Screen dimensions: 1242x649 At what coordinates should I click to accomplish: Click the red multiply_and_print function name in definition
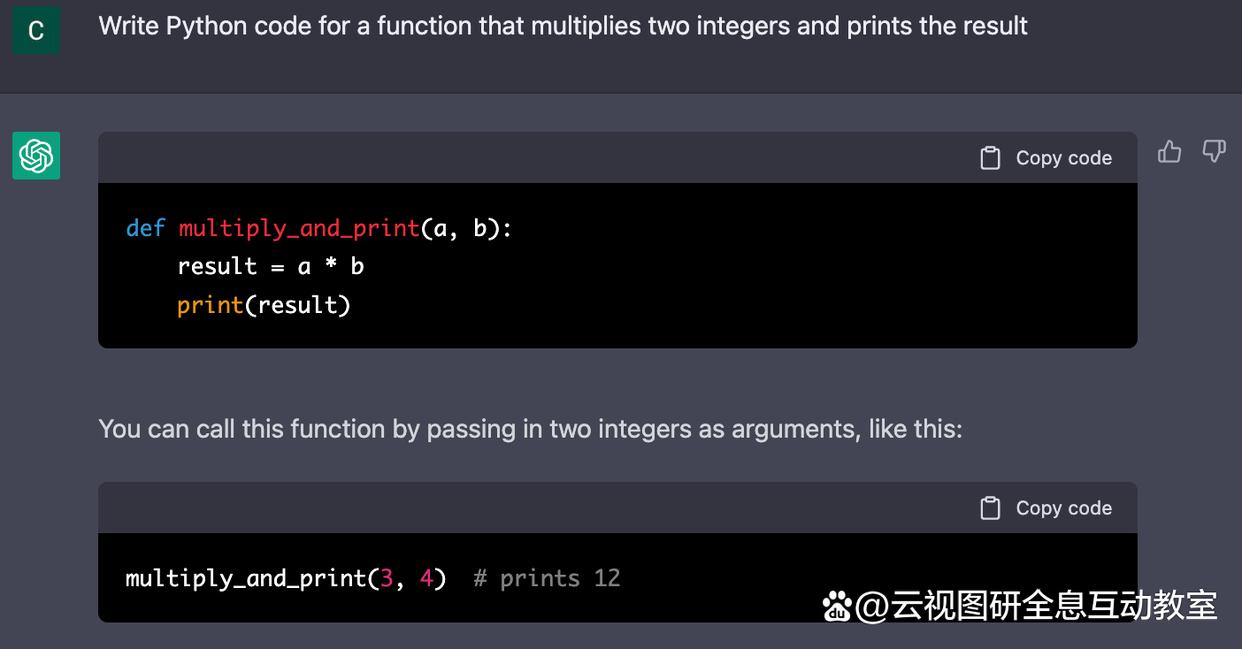click(299, 229)
